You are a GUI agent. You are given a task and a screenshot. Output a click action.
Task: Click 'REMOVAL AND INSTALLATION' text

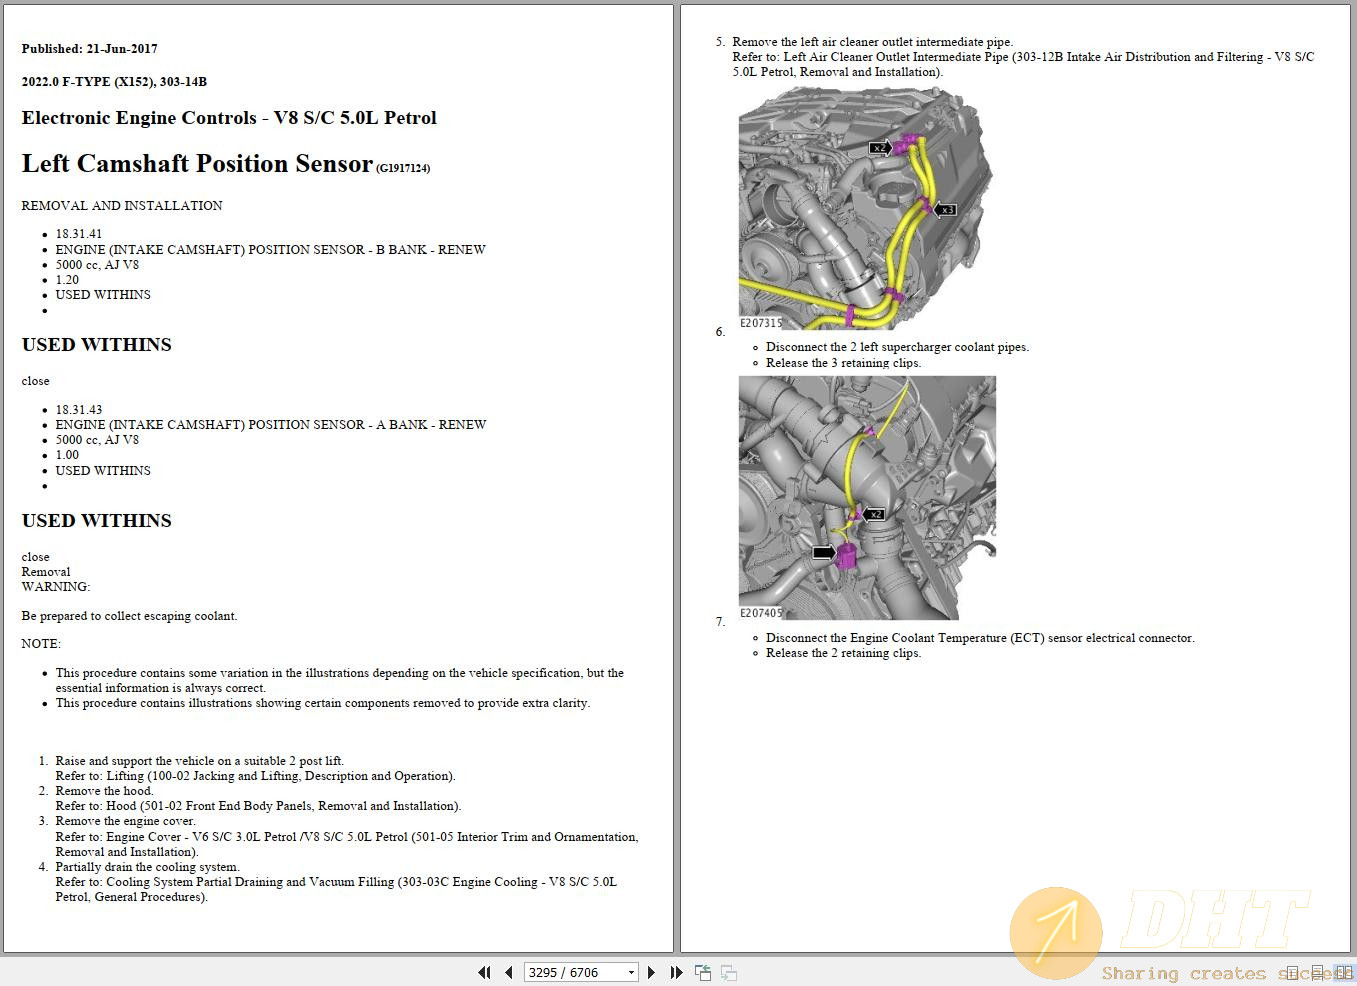click(122, 205)
